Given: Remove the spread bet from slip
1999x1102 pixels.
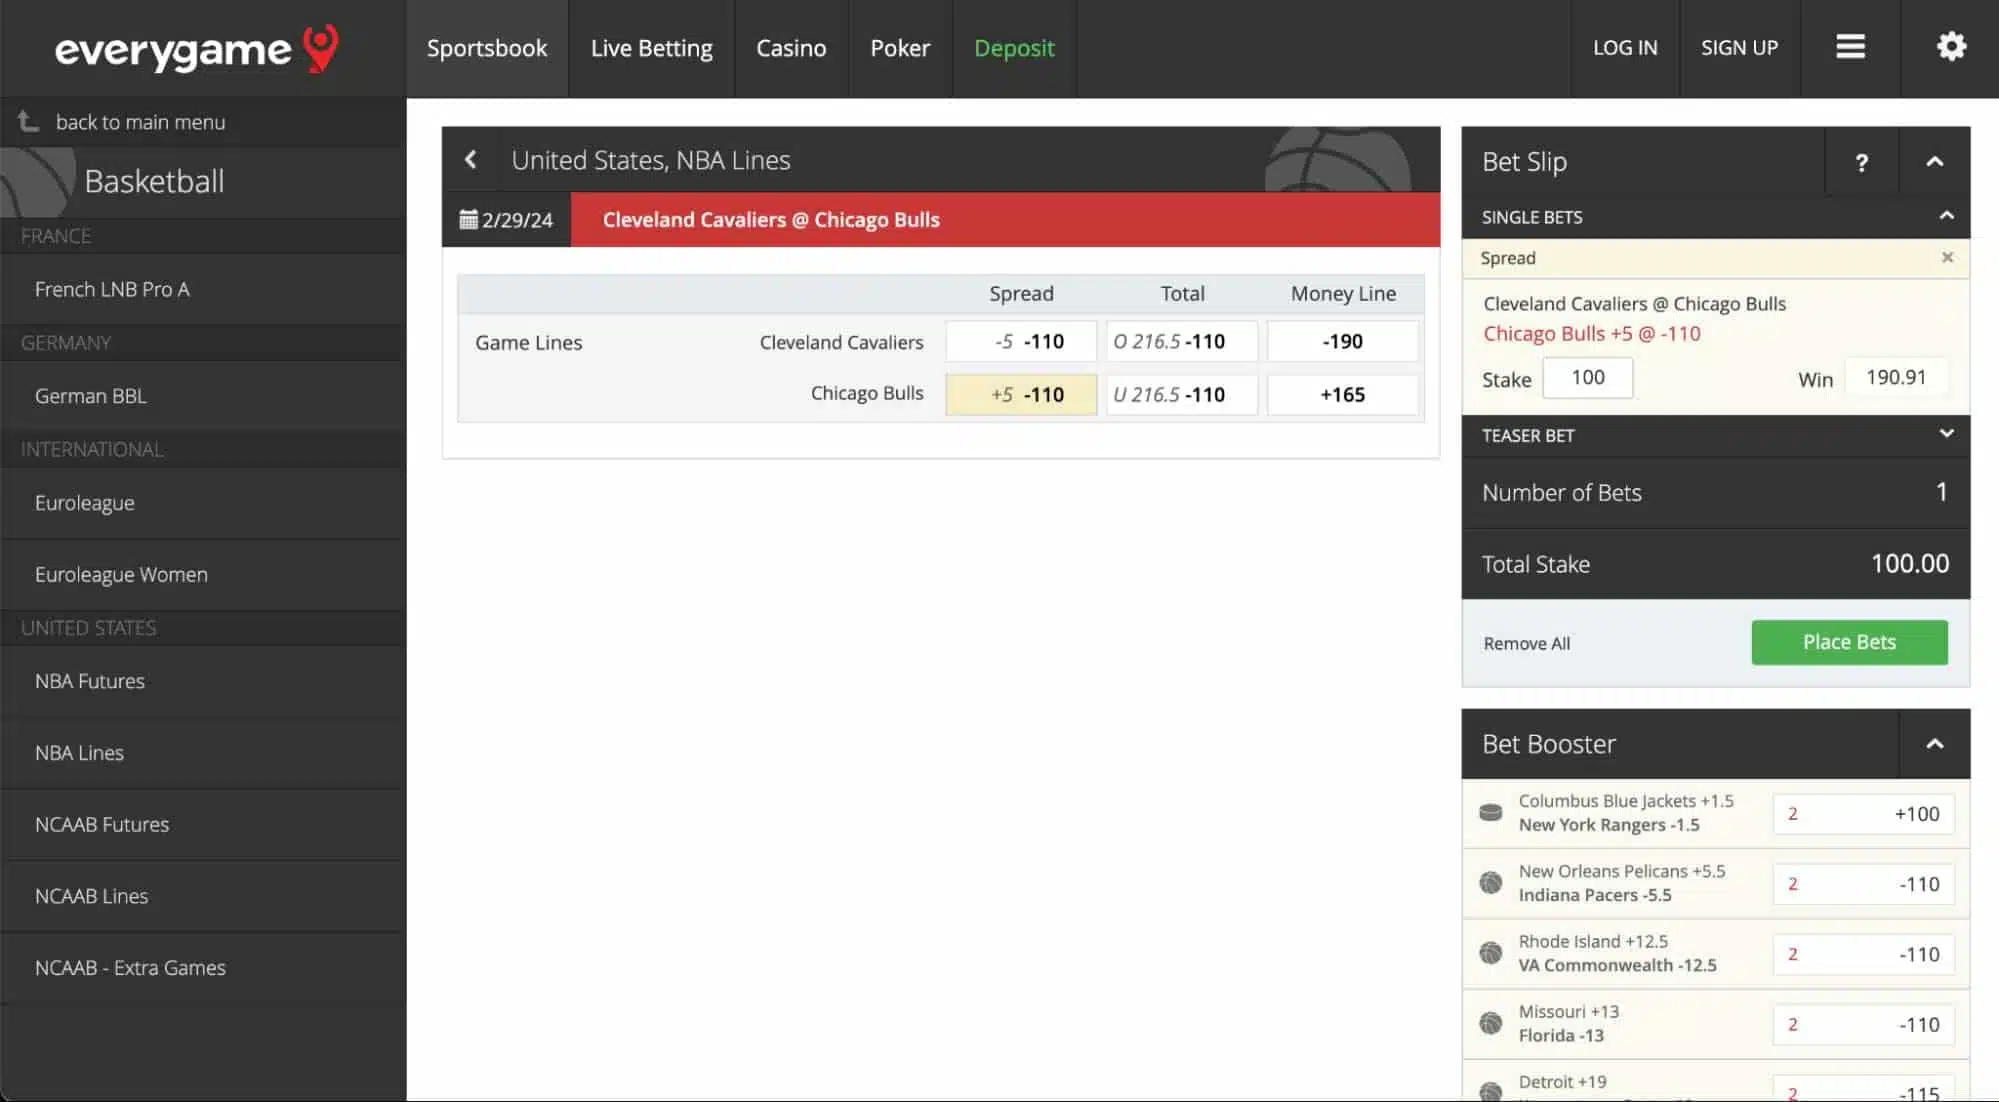Looking at the screenshot, I should 1947,258.
